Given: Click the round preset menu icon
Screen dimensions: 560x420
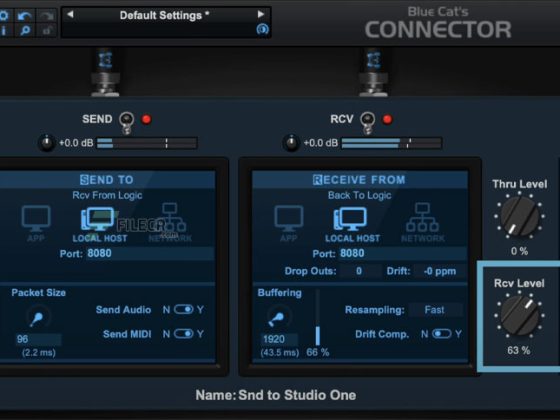Looking at the screenshot, I should [x=262, y=29].
